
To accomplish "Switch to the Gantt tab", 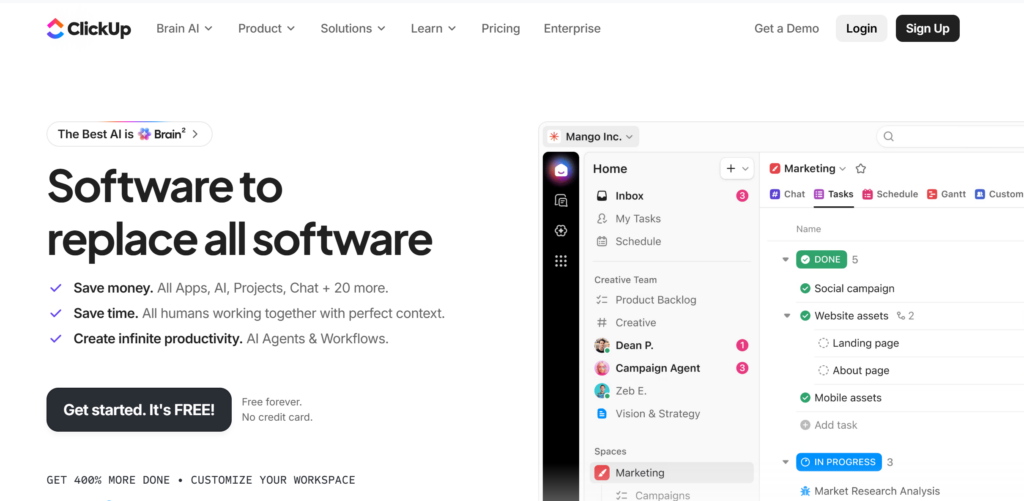I will [x=946, y=194].
